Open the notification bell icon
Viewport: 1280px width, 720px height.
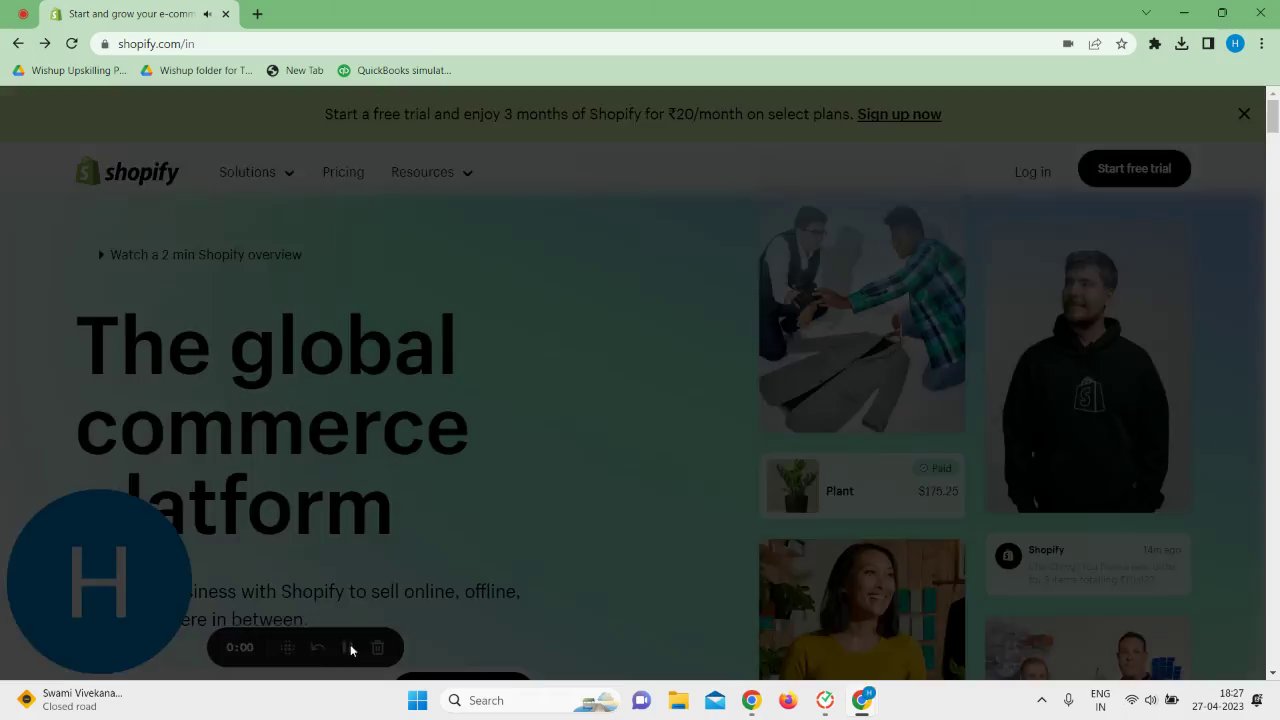click(1257, 701)
